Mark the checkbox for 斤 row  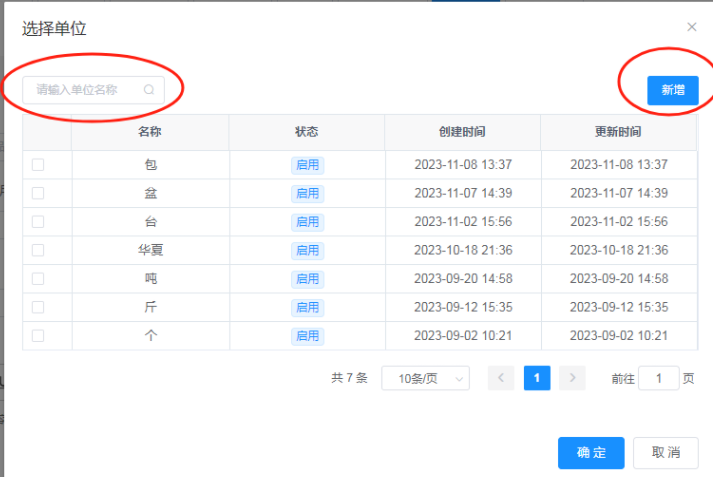pos(38,307)
